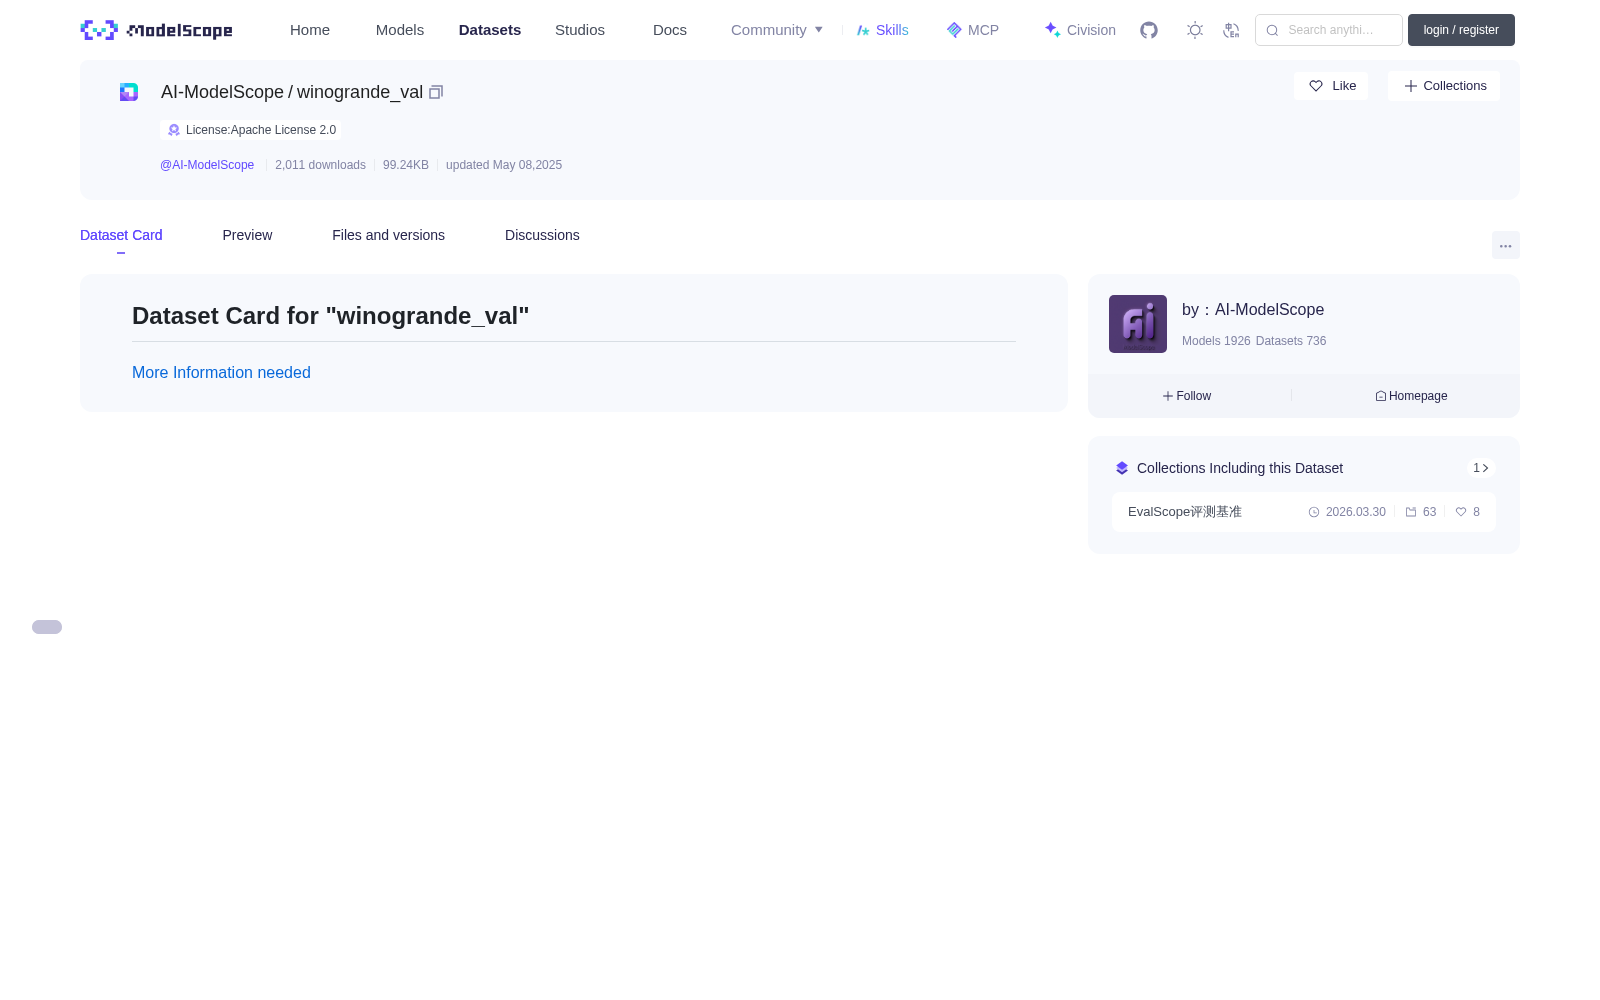Click the ModelScope logo
This screenshot has height=1000, width=1600.
(157, 30)
